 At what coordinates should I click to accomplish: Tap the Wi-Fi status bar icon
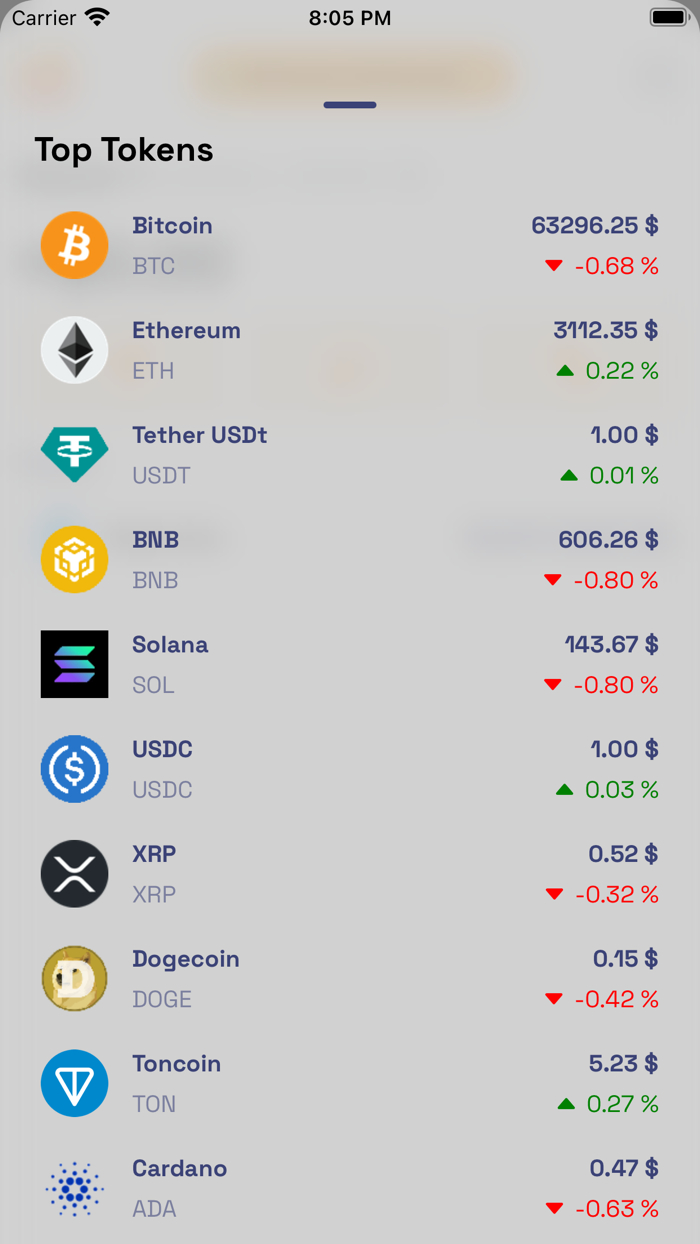click(95, 16)
